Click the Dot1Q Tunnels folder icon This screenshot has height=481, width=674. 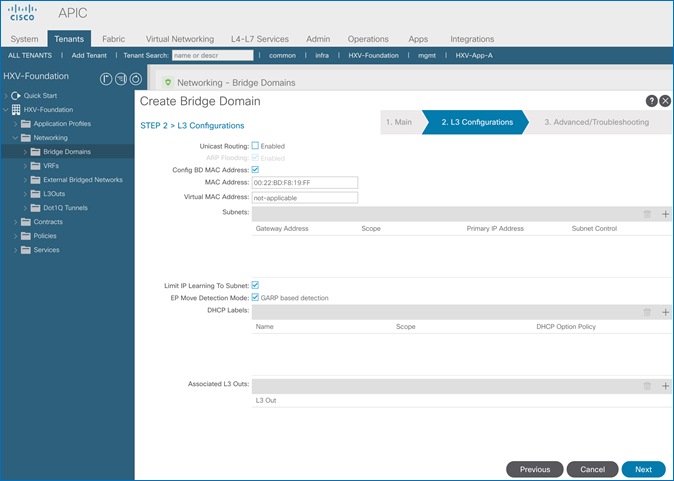point(36,208)
